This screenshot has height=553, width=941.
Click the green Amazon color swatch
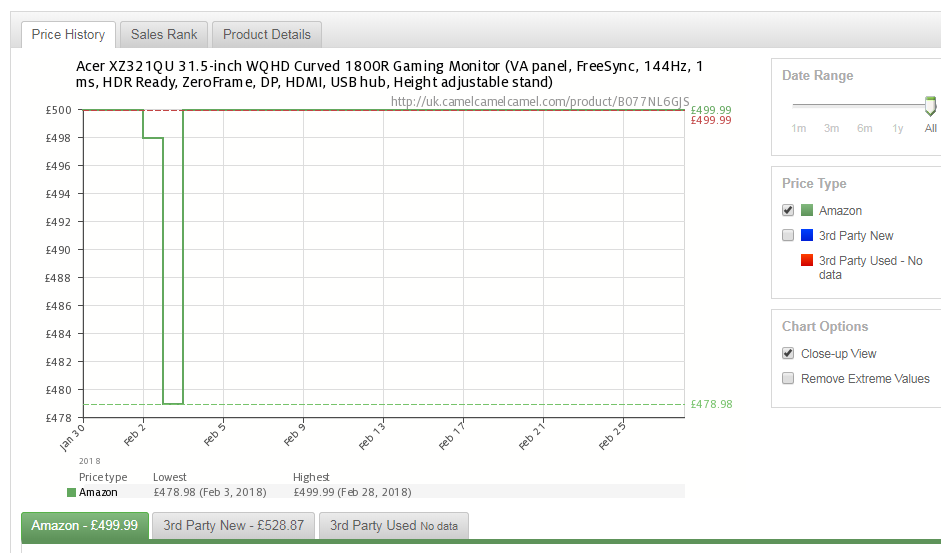pyautogui.click(x=807, y=210)
